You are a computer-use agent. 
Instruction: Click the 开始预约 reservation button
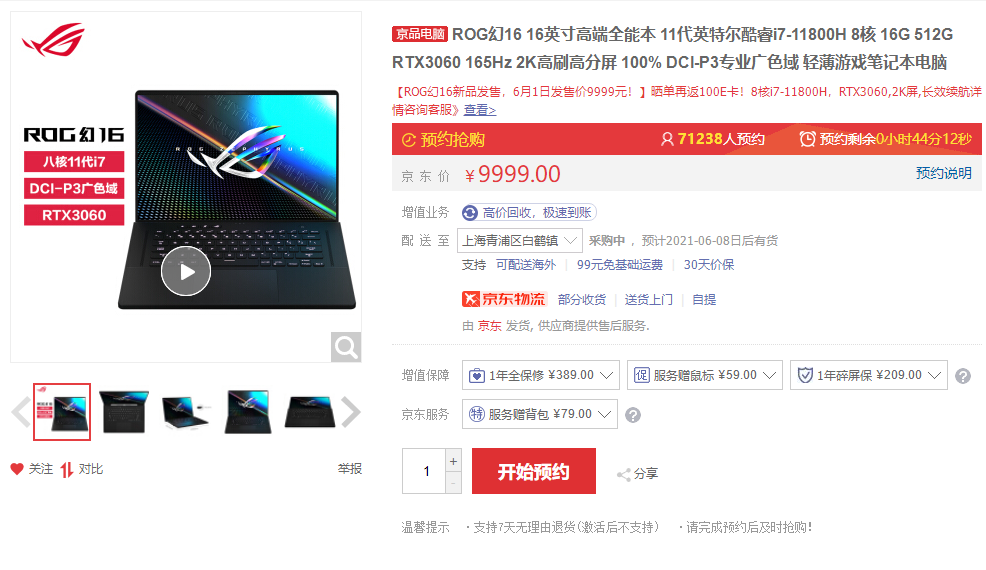tap(534, 471)
